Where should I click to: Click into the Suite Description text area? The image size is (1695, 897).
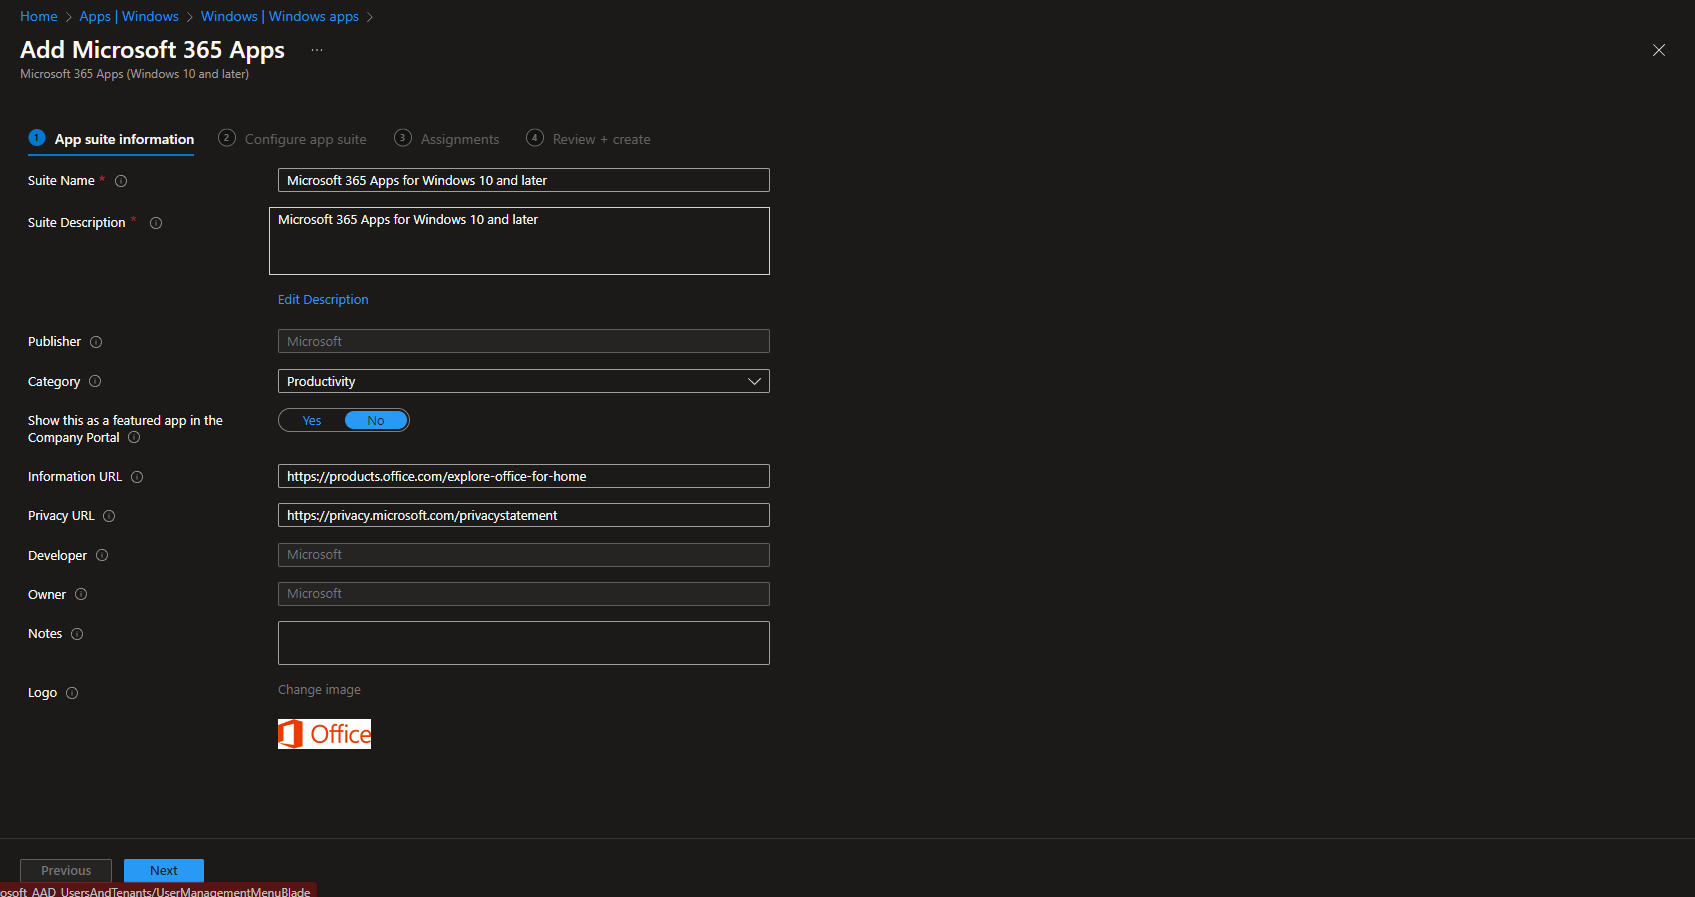[519, 241]
